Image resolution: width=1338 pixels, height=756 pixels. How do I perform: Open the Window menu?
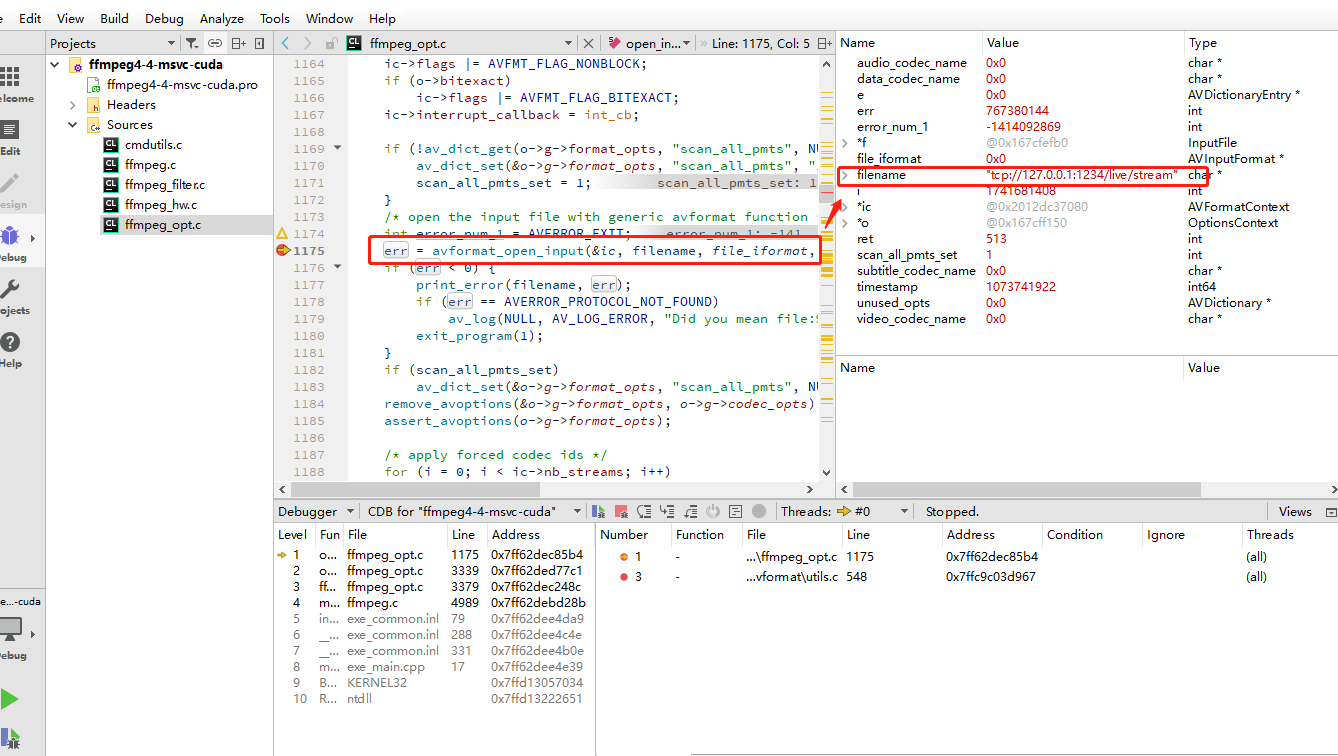coord(329,18)
